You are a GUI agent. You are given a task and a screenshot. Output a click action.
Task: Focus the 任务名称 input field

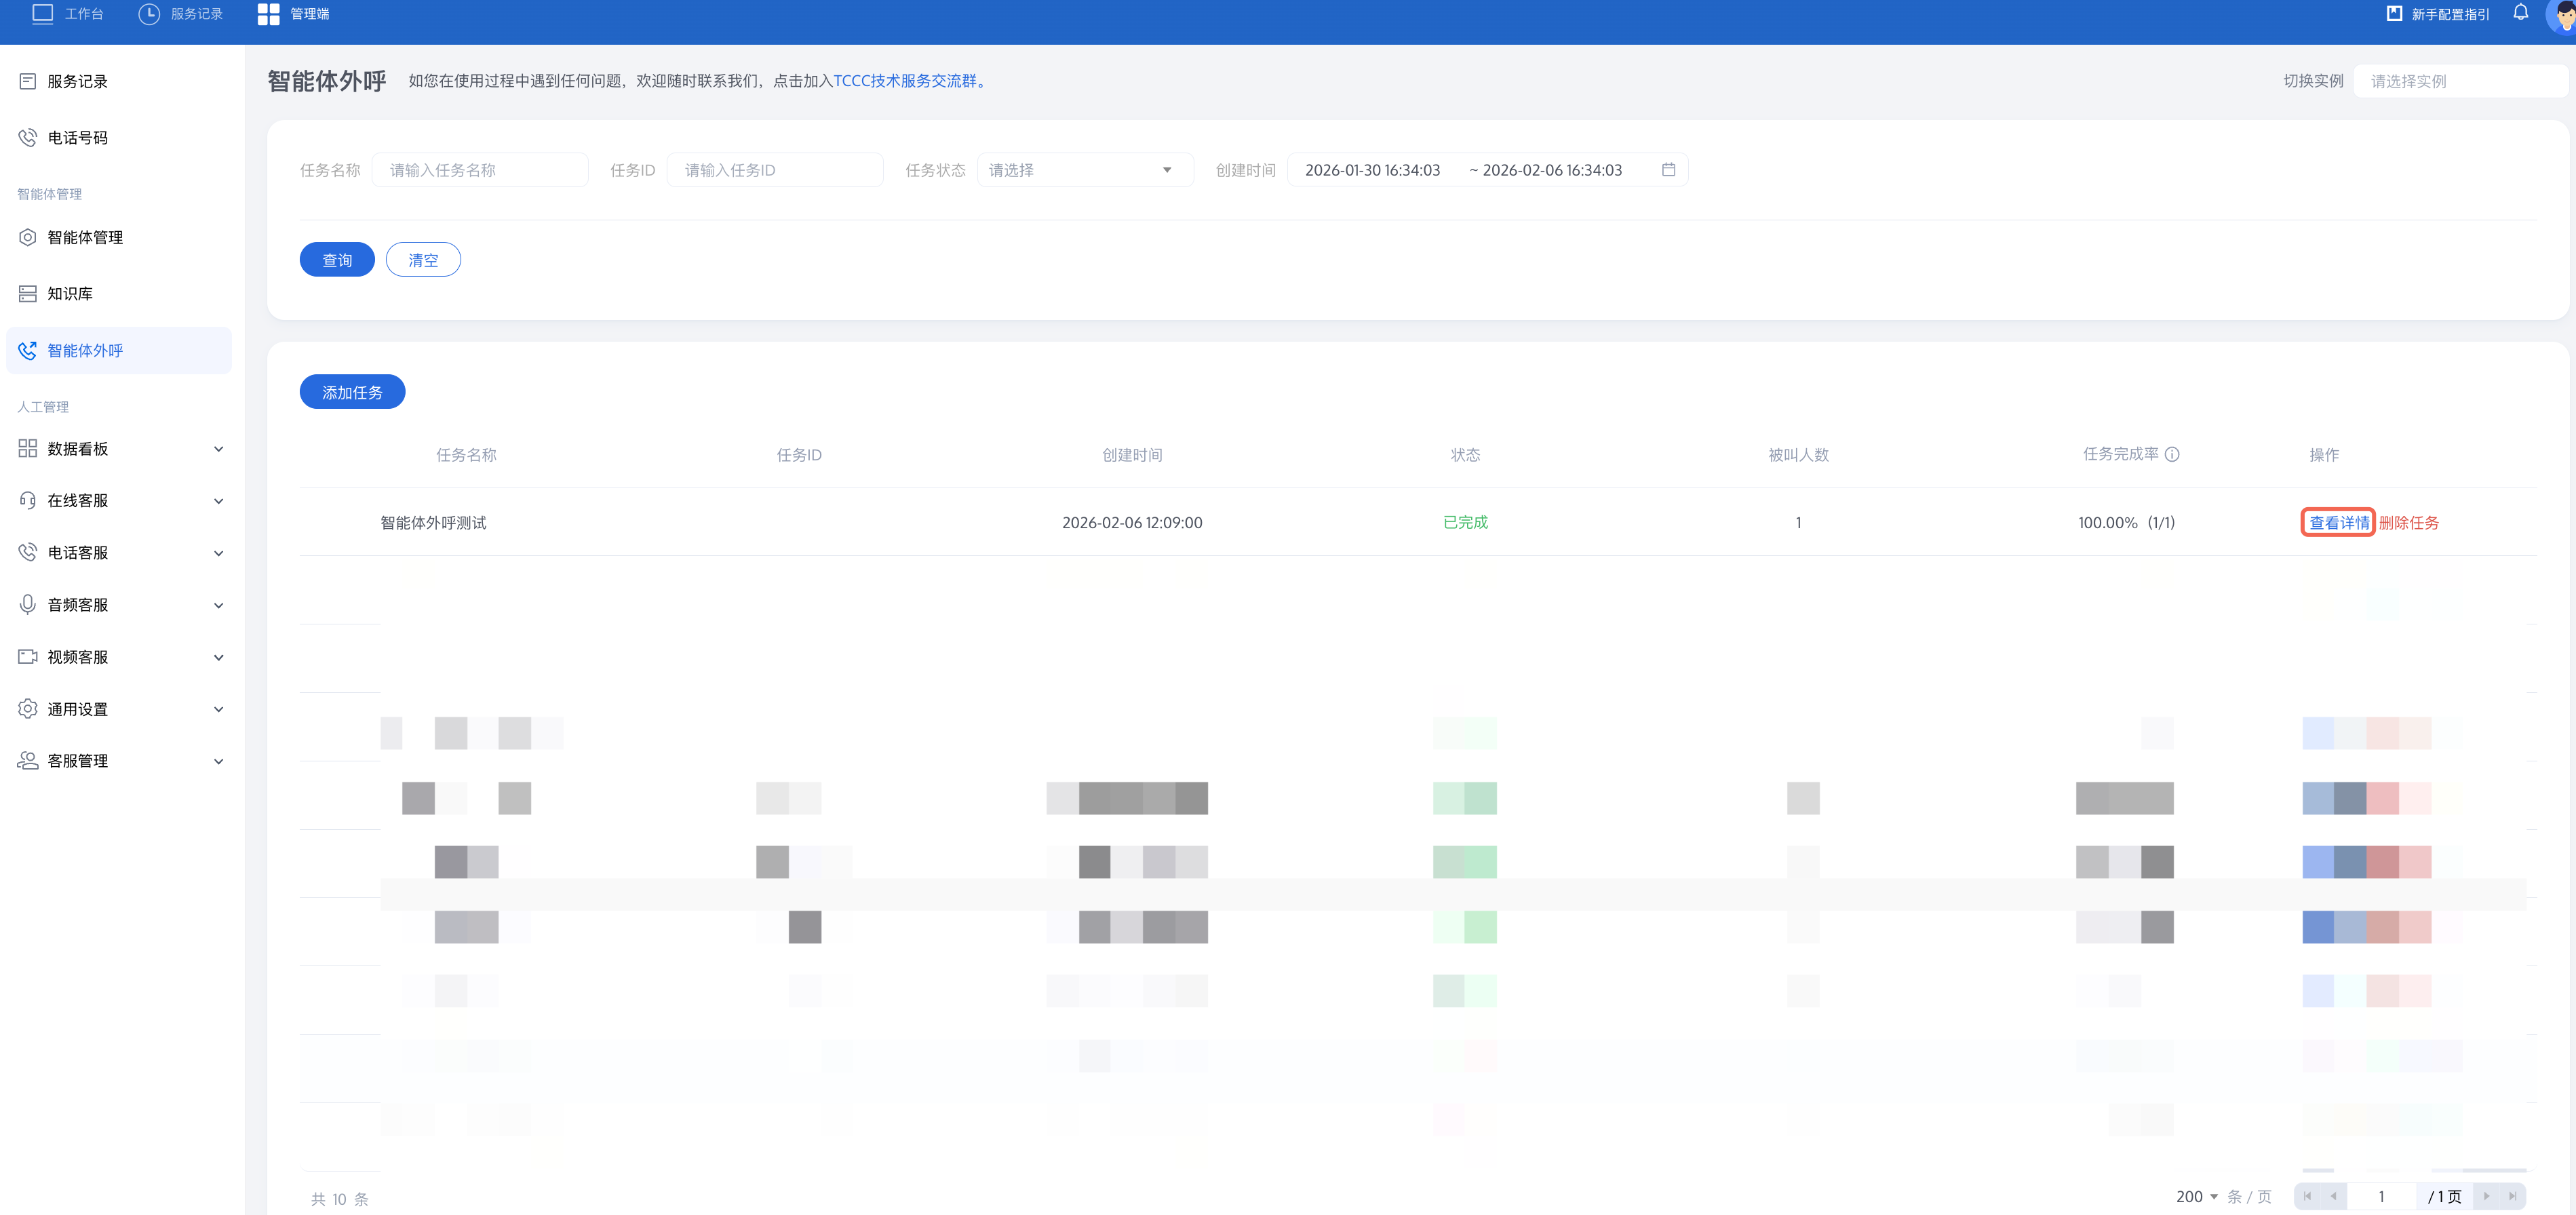point(479,170)
